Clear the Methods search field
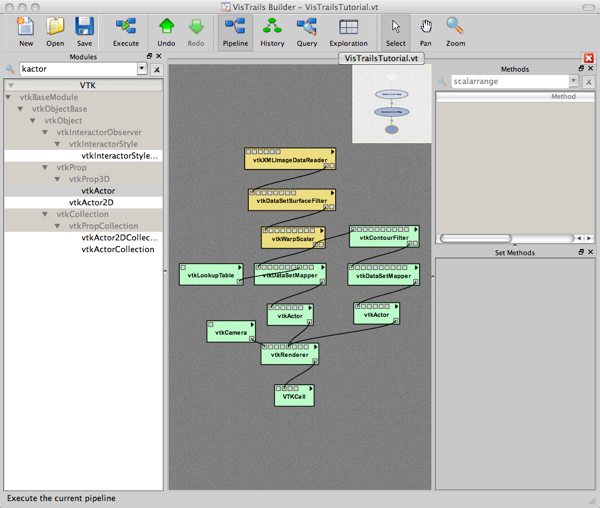The width and height of the screenshot is (600, 508). (589, 81)
